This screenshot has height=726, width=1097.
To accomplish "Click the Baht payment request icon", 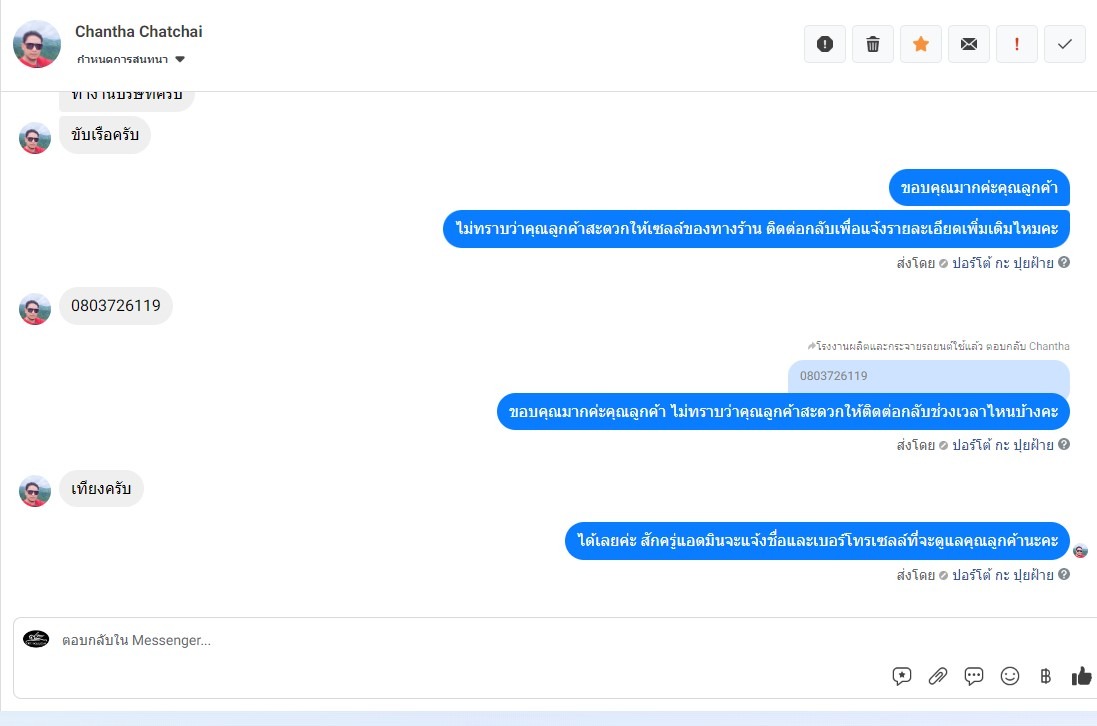I will point(1045,676).
